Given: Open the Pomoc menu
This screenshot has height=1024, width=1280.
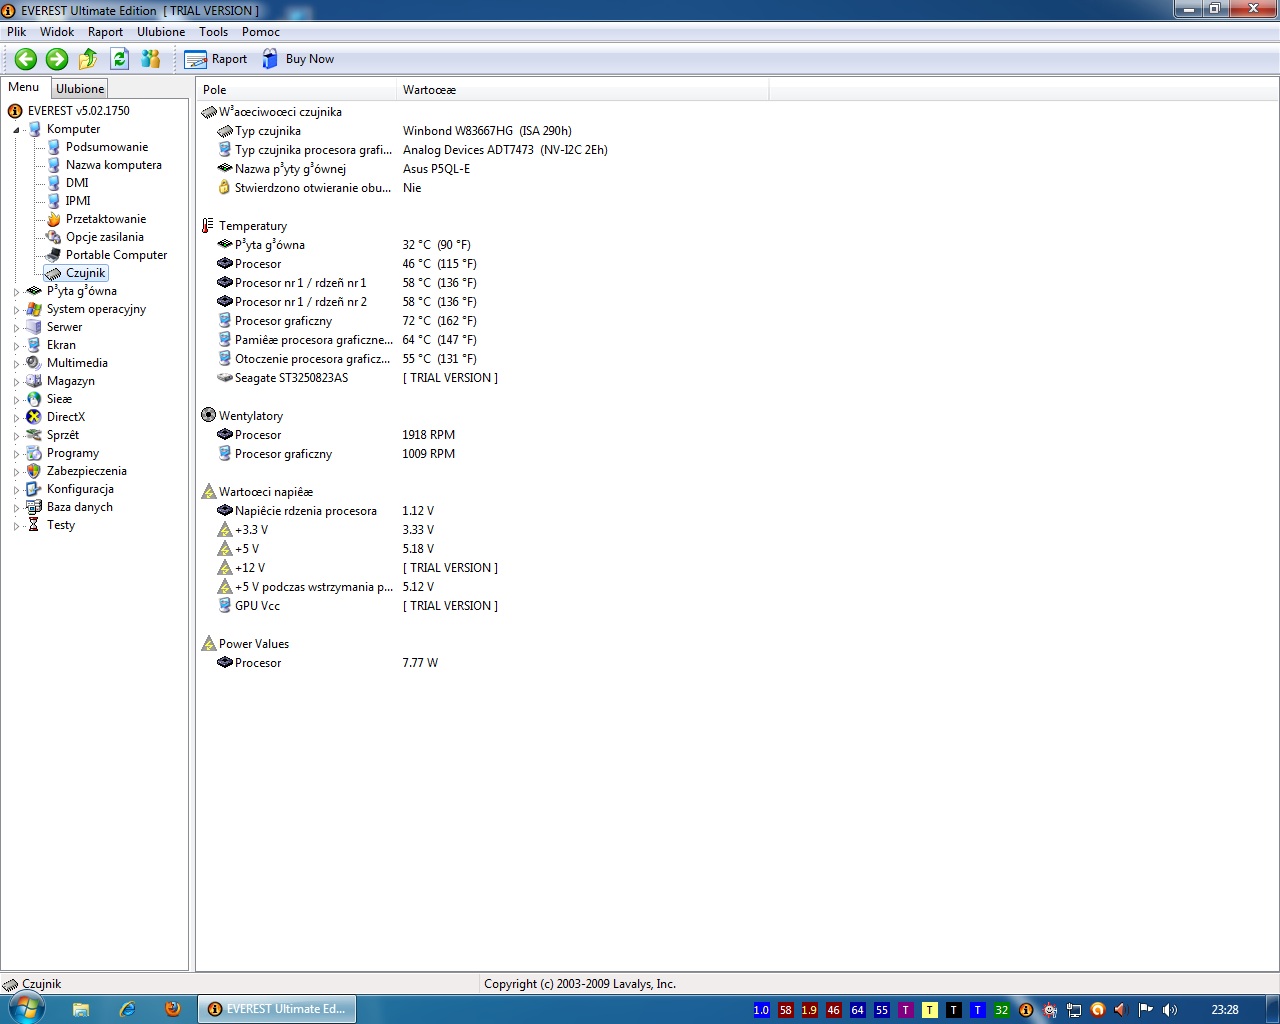Looking at the screenshot, I should 261,32.
